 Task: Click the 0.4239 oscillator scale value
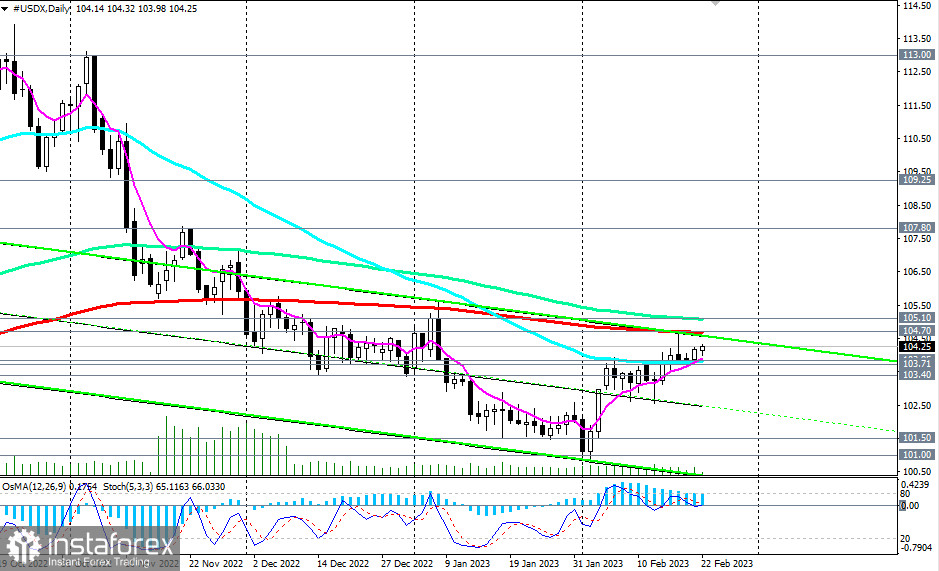(x=915, y=484)
